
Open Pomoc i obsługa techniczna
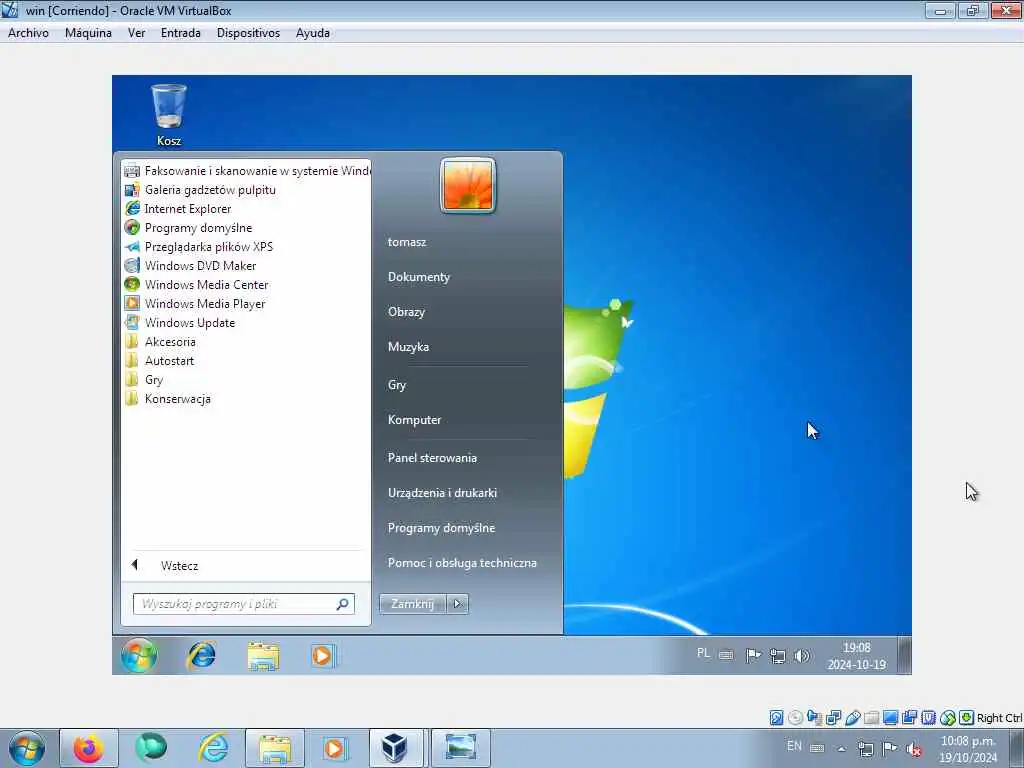click(462, 563)
